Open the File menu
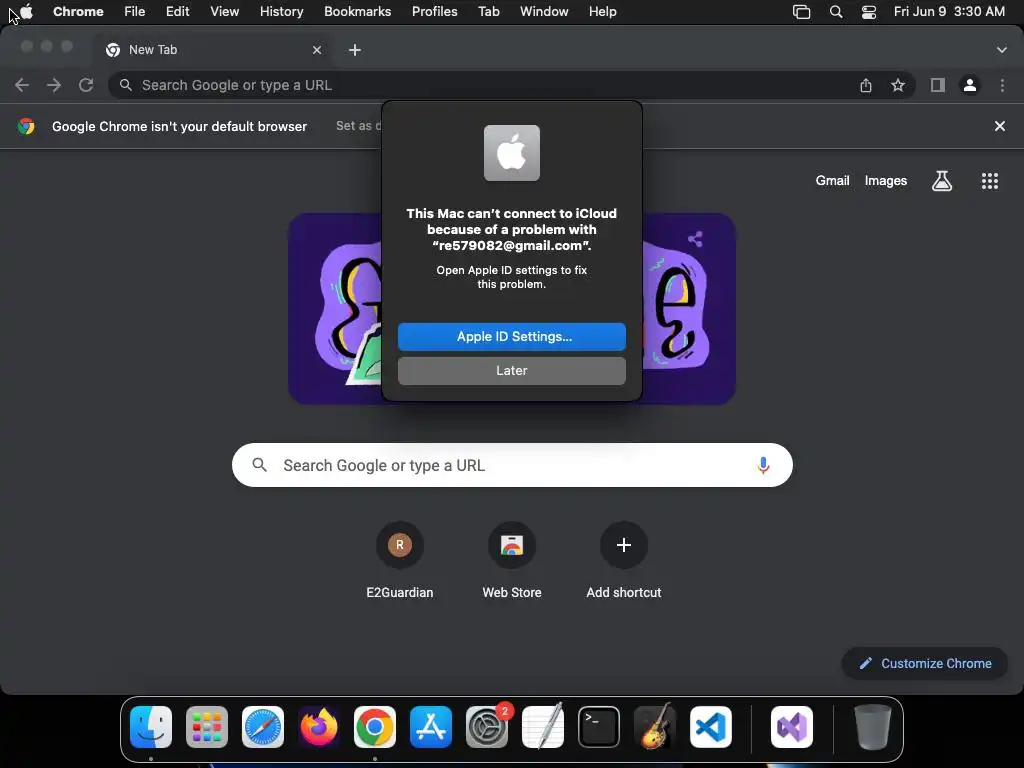Image resolution: width=1024 pixels, height=768 pixels. (135, 12)
